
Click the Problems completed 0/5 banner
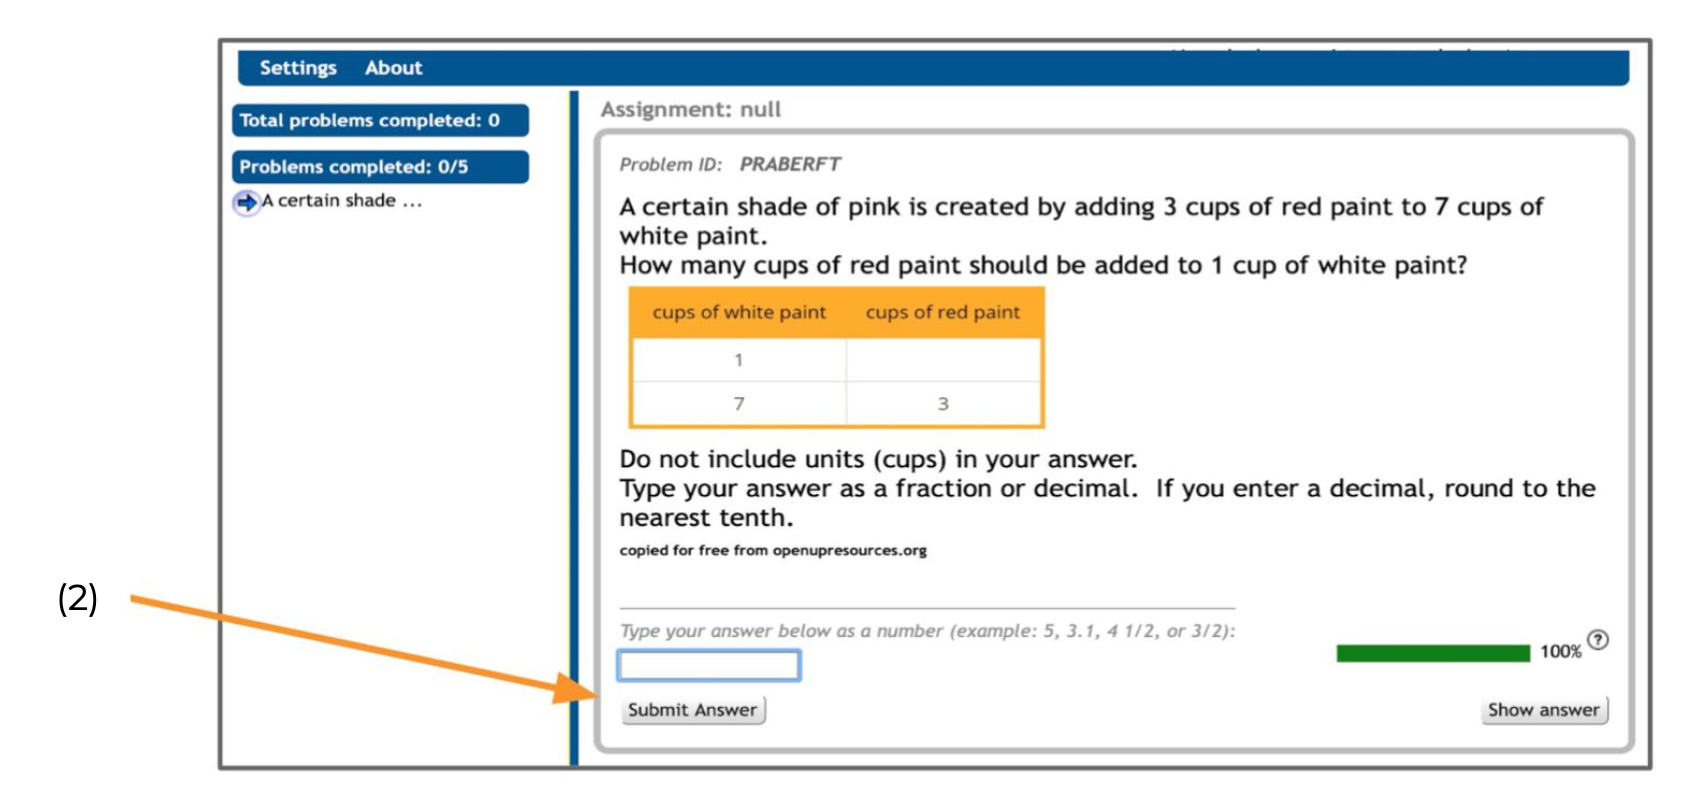380,167
